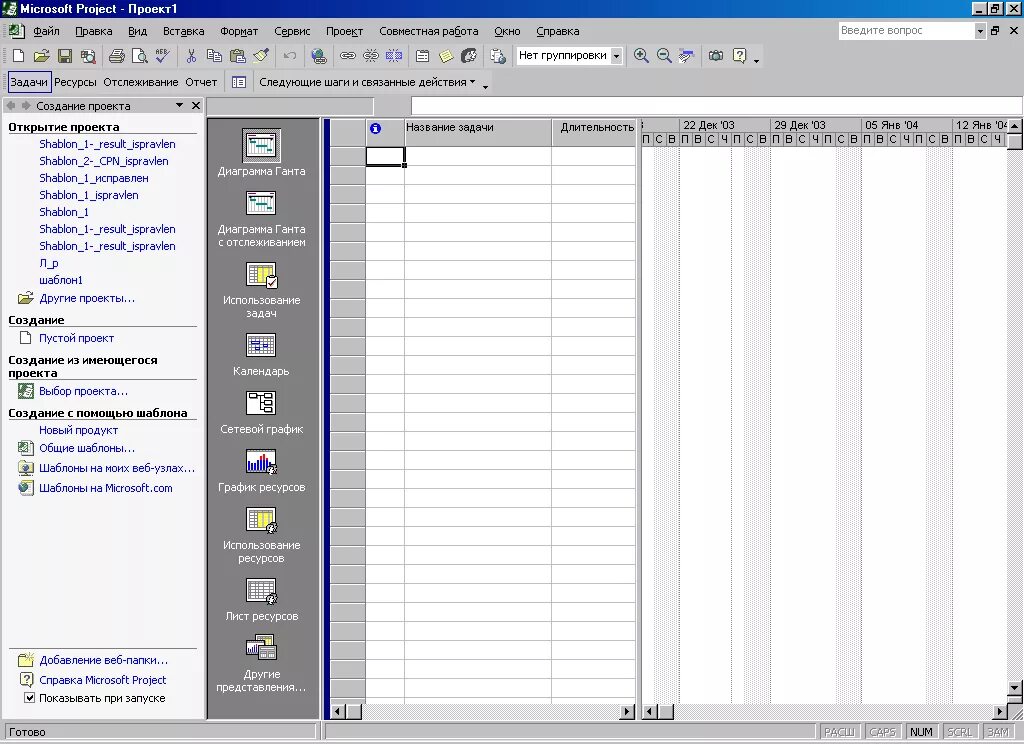Switch to Диаграмма Ганта с отслеживанием view

coord(261,218)
